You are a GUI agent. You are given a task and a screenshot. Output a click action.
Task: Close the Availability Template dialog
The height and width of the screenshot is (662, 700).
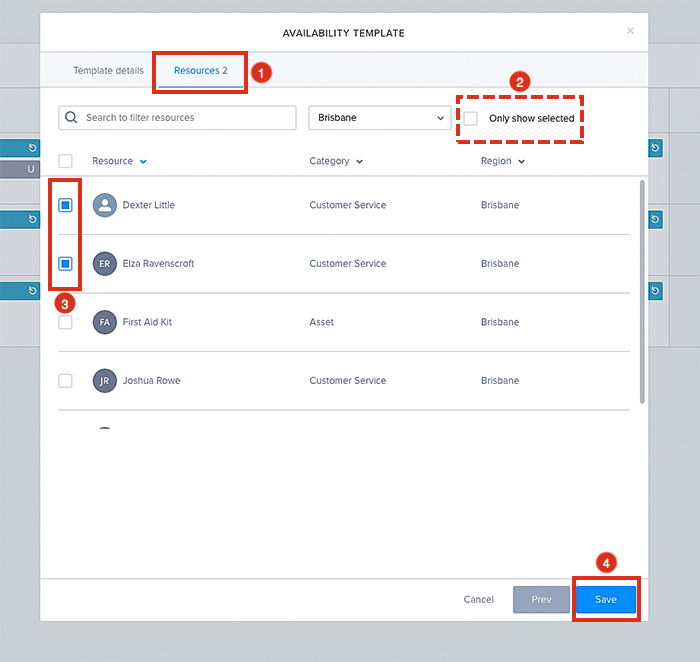click(x=630, y=30)
